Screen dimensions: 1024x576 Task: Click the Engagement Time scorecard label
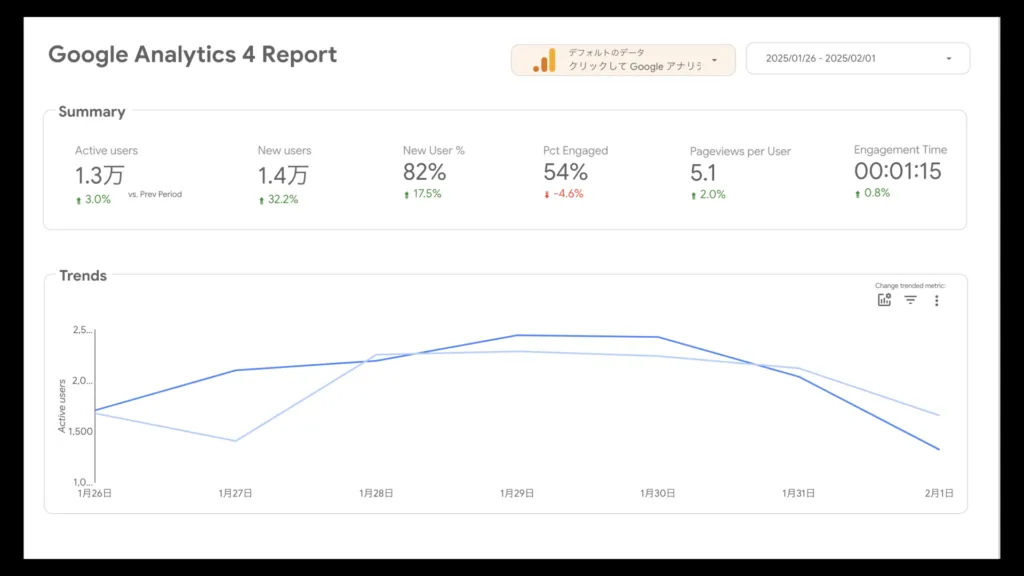pos(901,150)
